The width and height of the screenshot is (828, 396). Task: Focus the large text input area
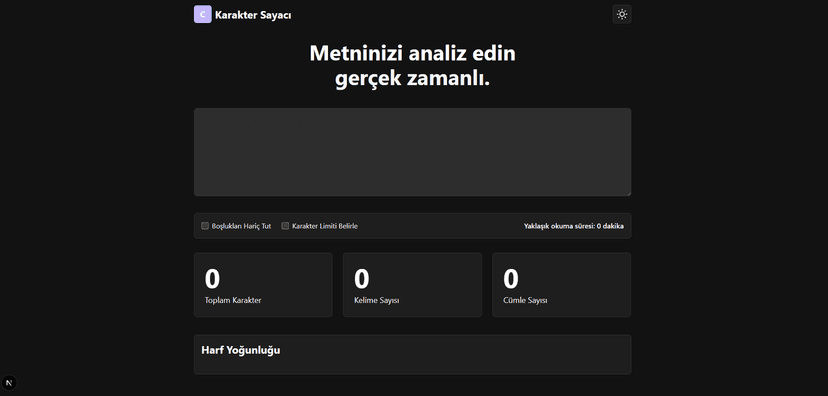coord(412,152)
